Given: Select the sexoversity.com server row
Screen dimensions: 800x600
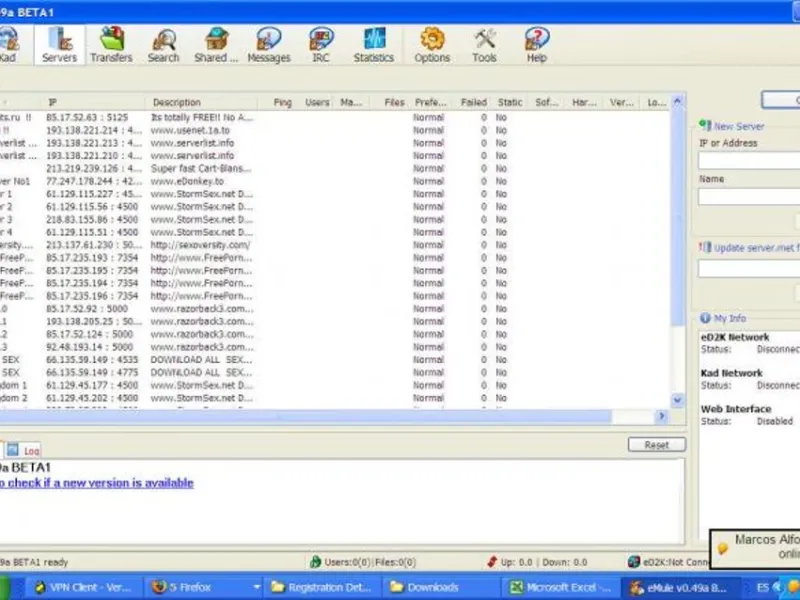Looking at the screenshot, I should coord(335,245).
